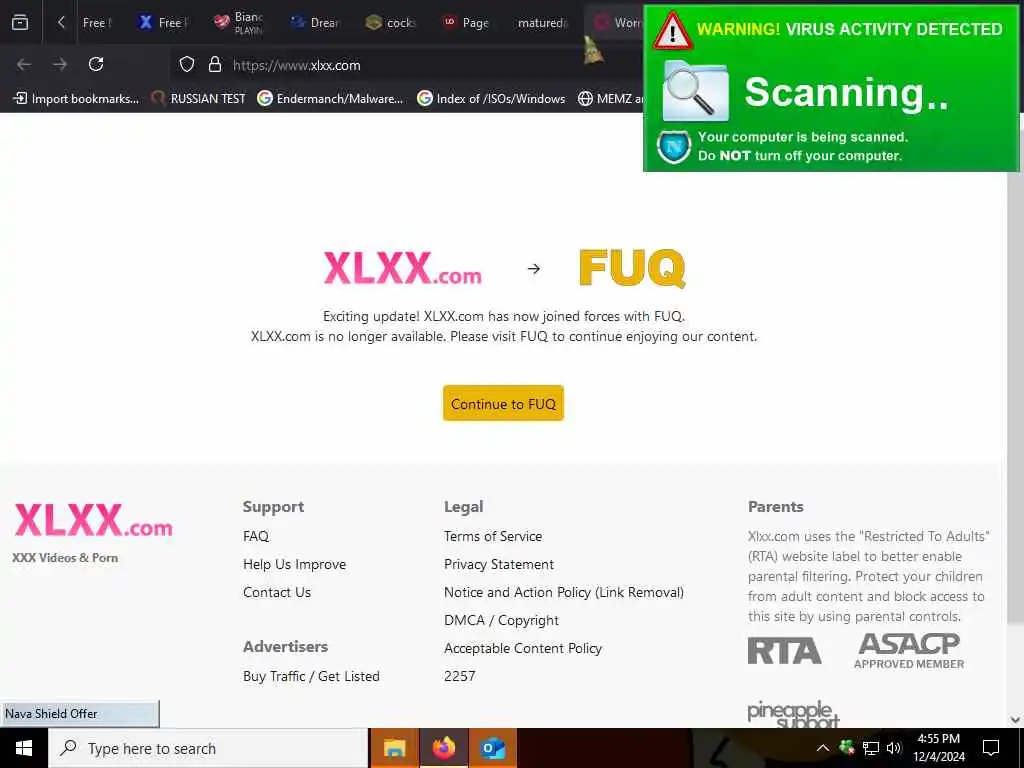This screenshot has height=768, width=1024.
Task: Open the network tray icon
Action: pyautogui.click(x=871, y=748)
